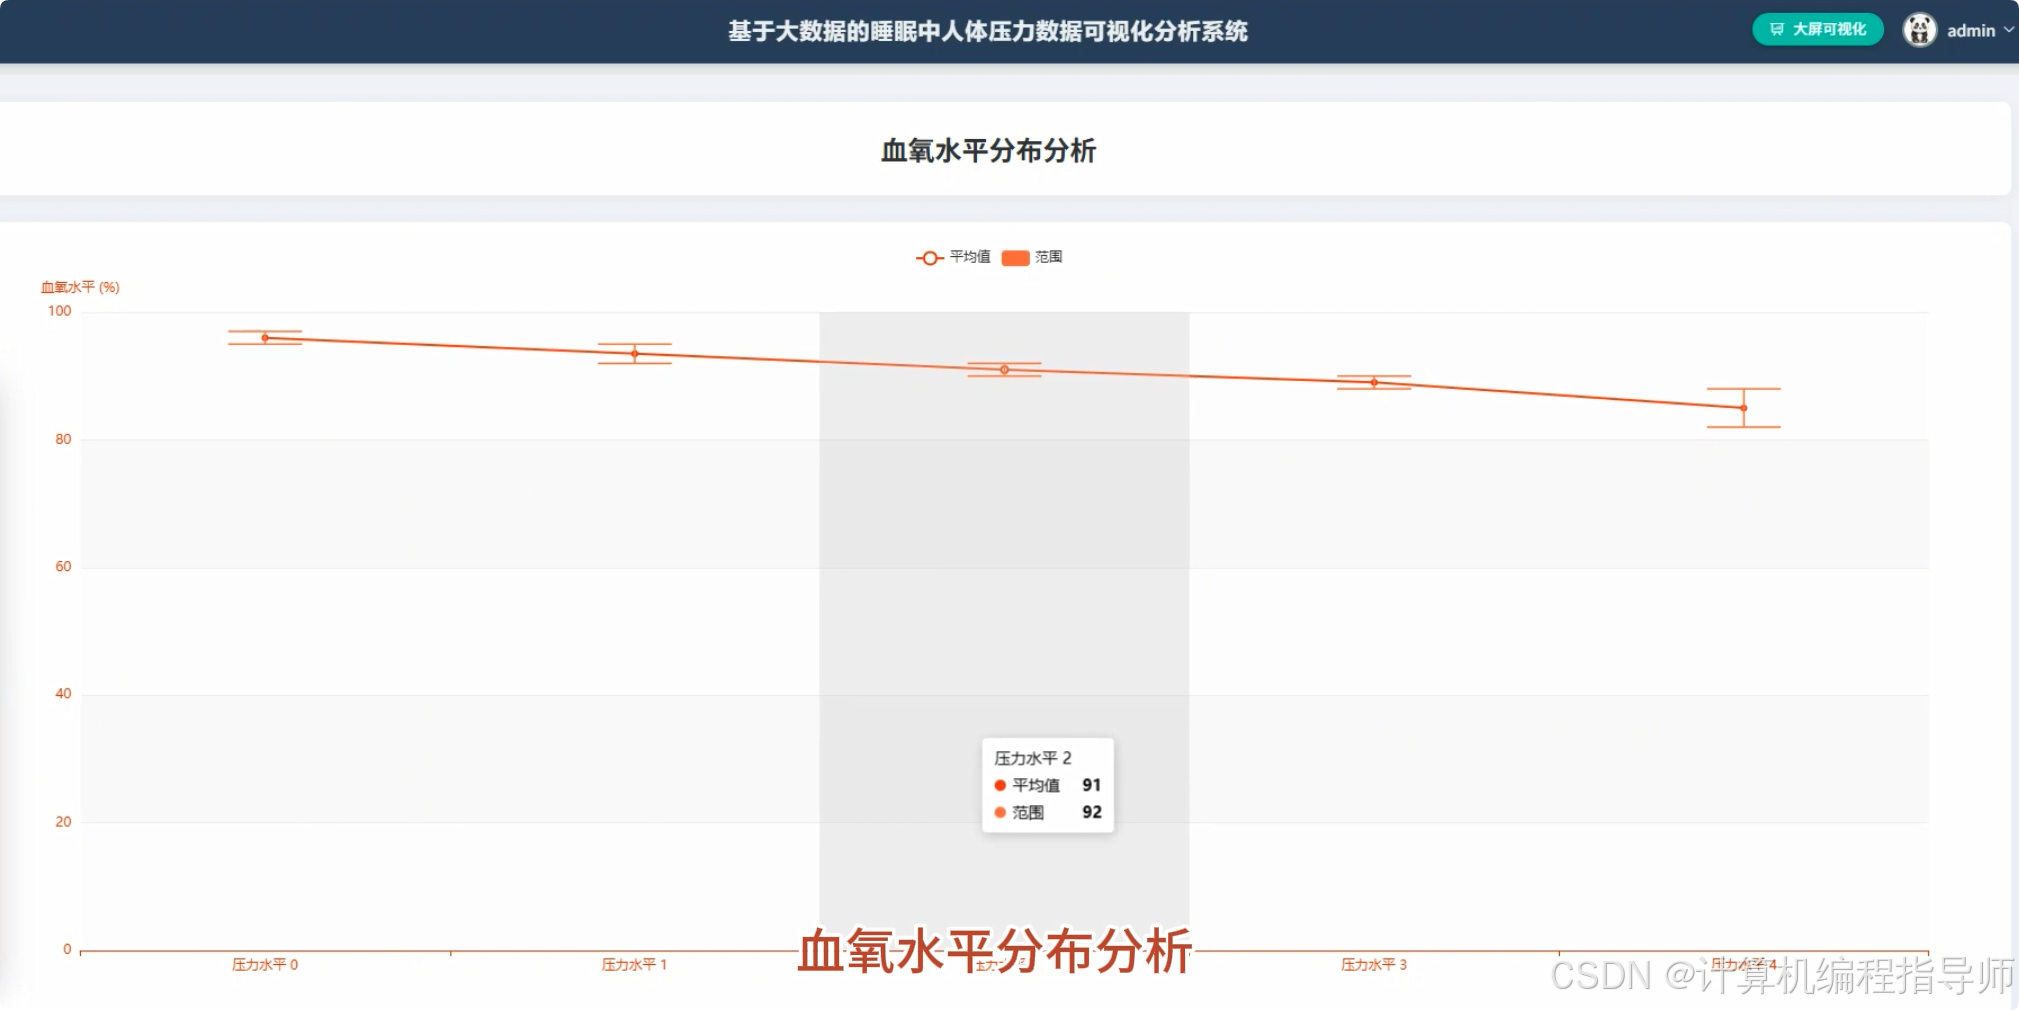Viewport: 2019px width, 1010px height.
Task: Click the screen icon inside 大屏可视化 button
Action: (1777, 30)
